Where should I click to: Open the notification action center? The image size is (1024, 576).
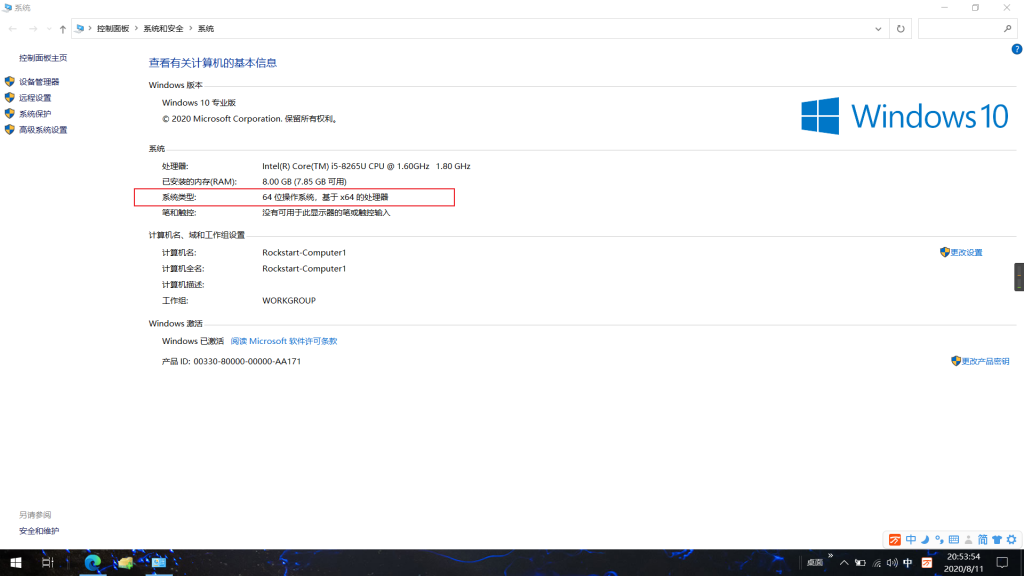tap(1002, 563)
